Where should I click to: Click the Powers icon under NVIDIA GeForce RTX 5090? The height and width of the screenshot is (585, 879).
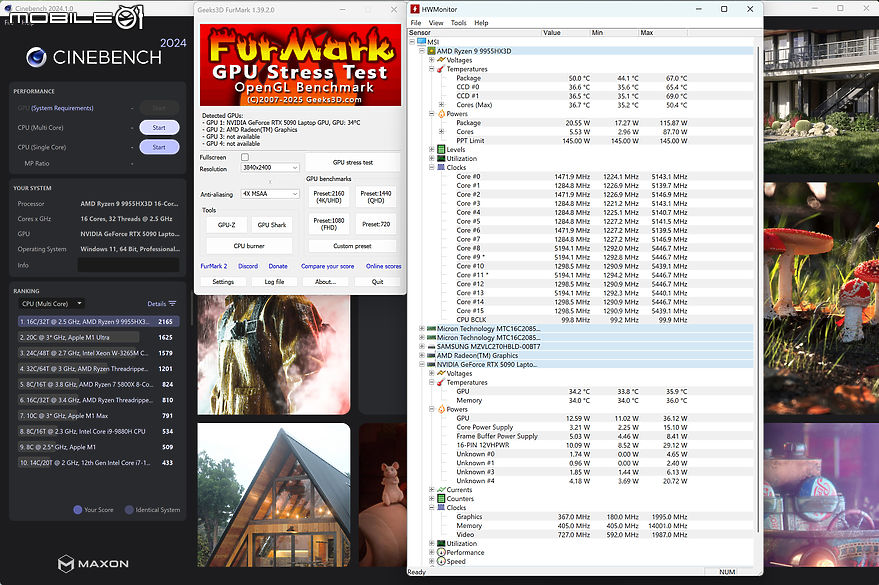click(441, 410)
